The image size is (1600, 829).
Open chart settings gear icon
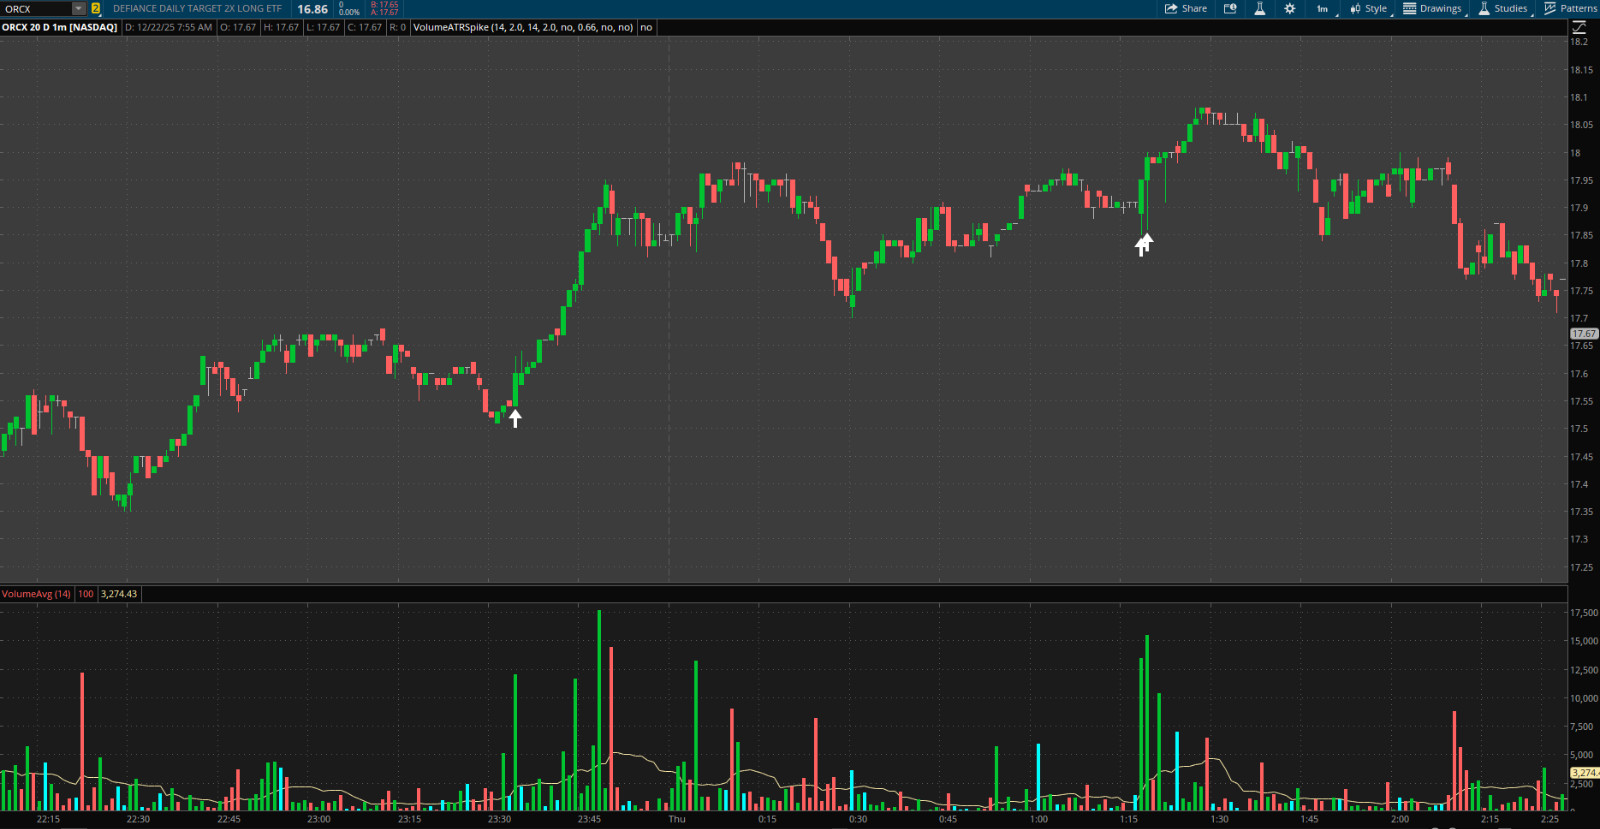coord(1290,8)
